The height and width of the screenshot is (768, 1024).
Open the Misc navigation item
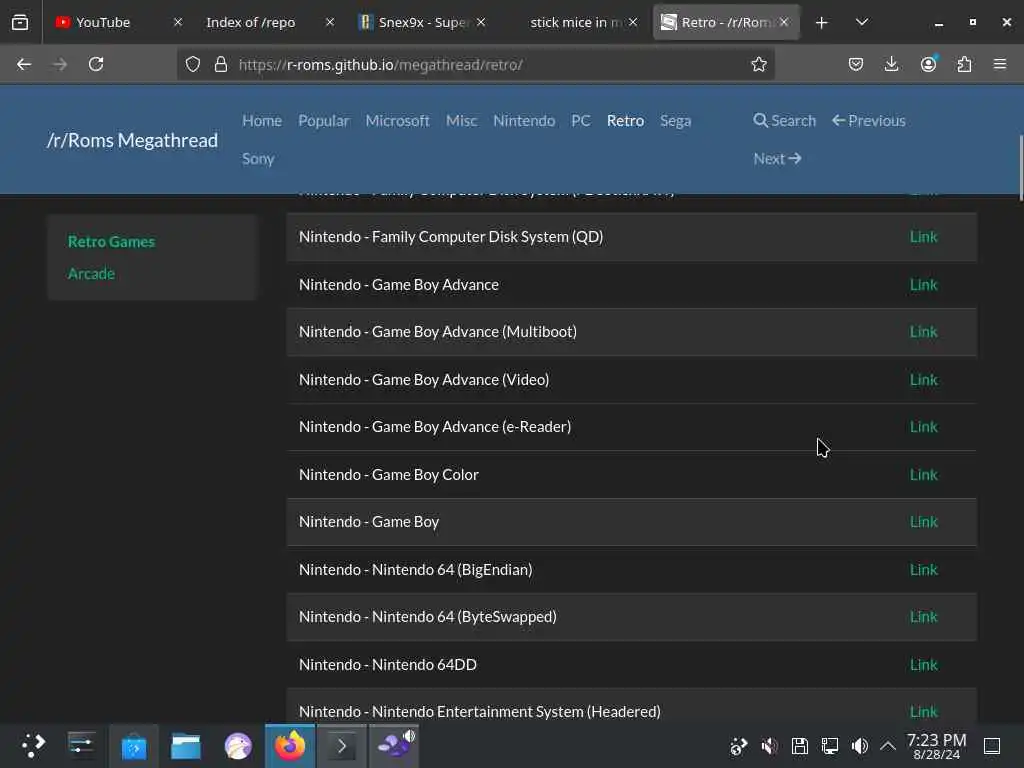tap(461, 121)
